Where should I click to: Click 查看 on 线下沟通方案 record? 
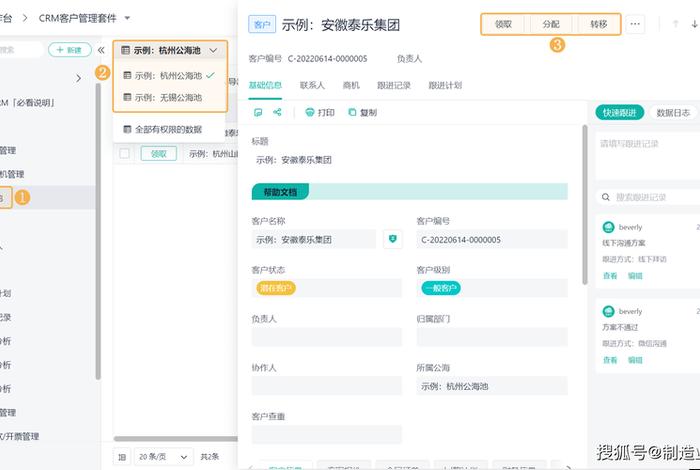[610, 276]
